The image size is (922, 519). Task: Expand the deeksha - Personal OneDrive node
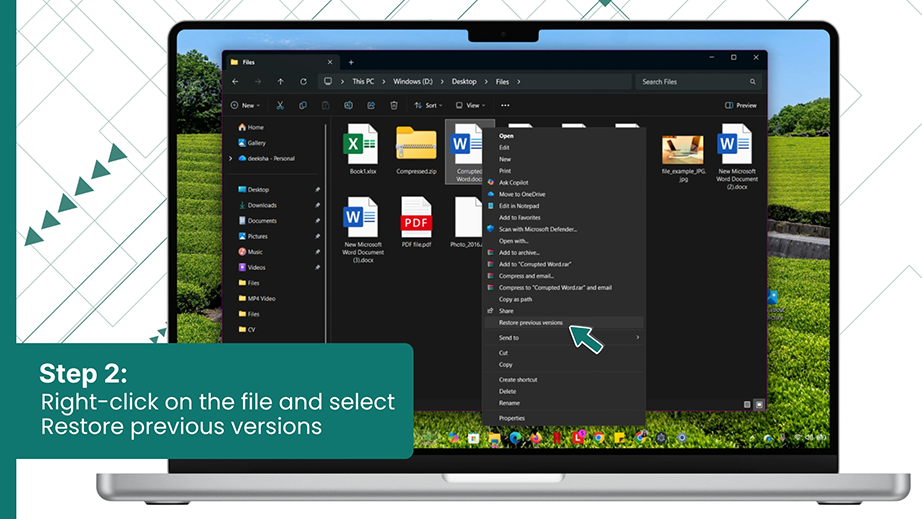tap(230, 159)
